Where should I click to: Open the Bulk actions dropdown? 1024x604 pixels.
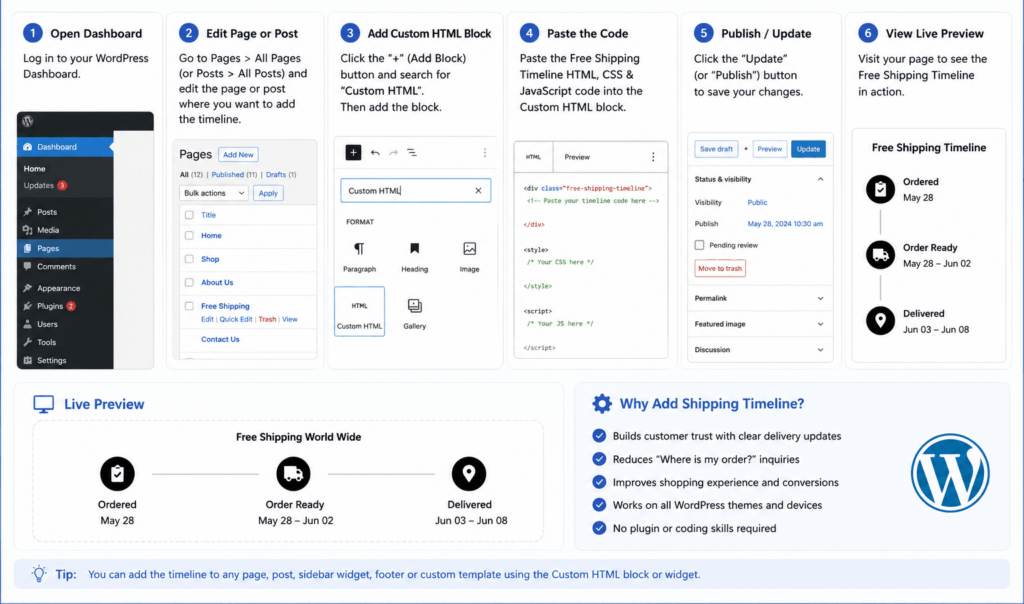214,193
